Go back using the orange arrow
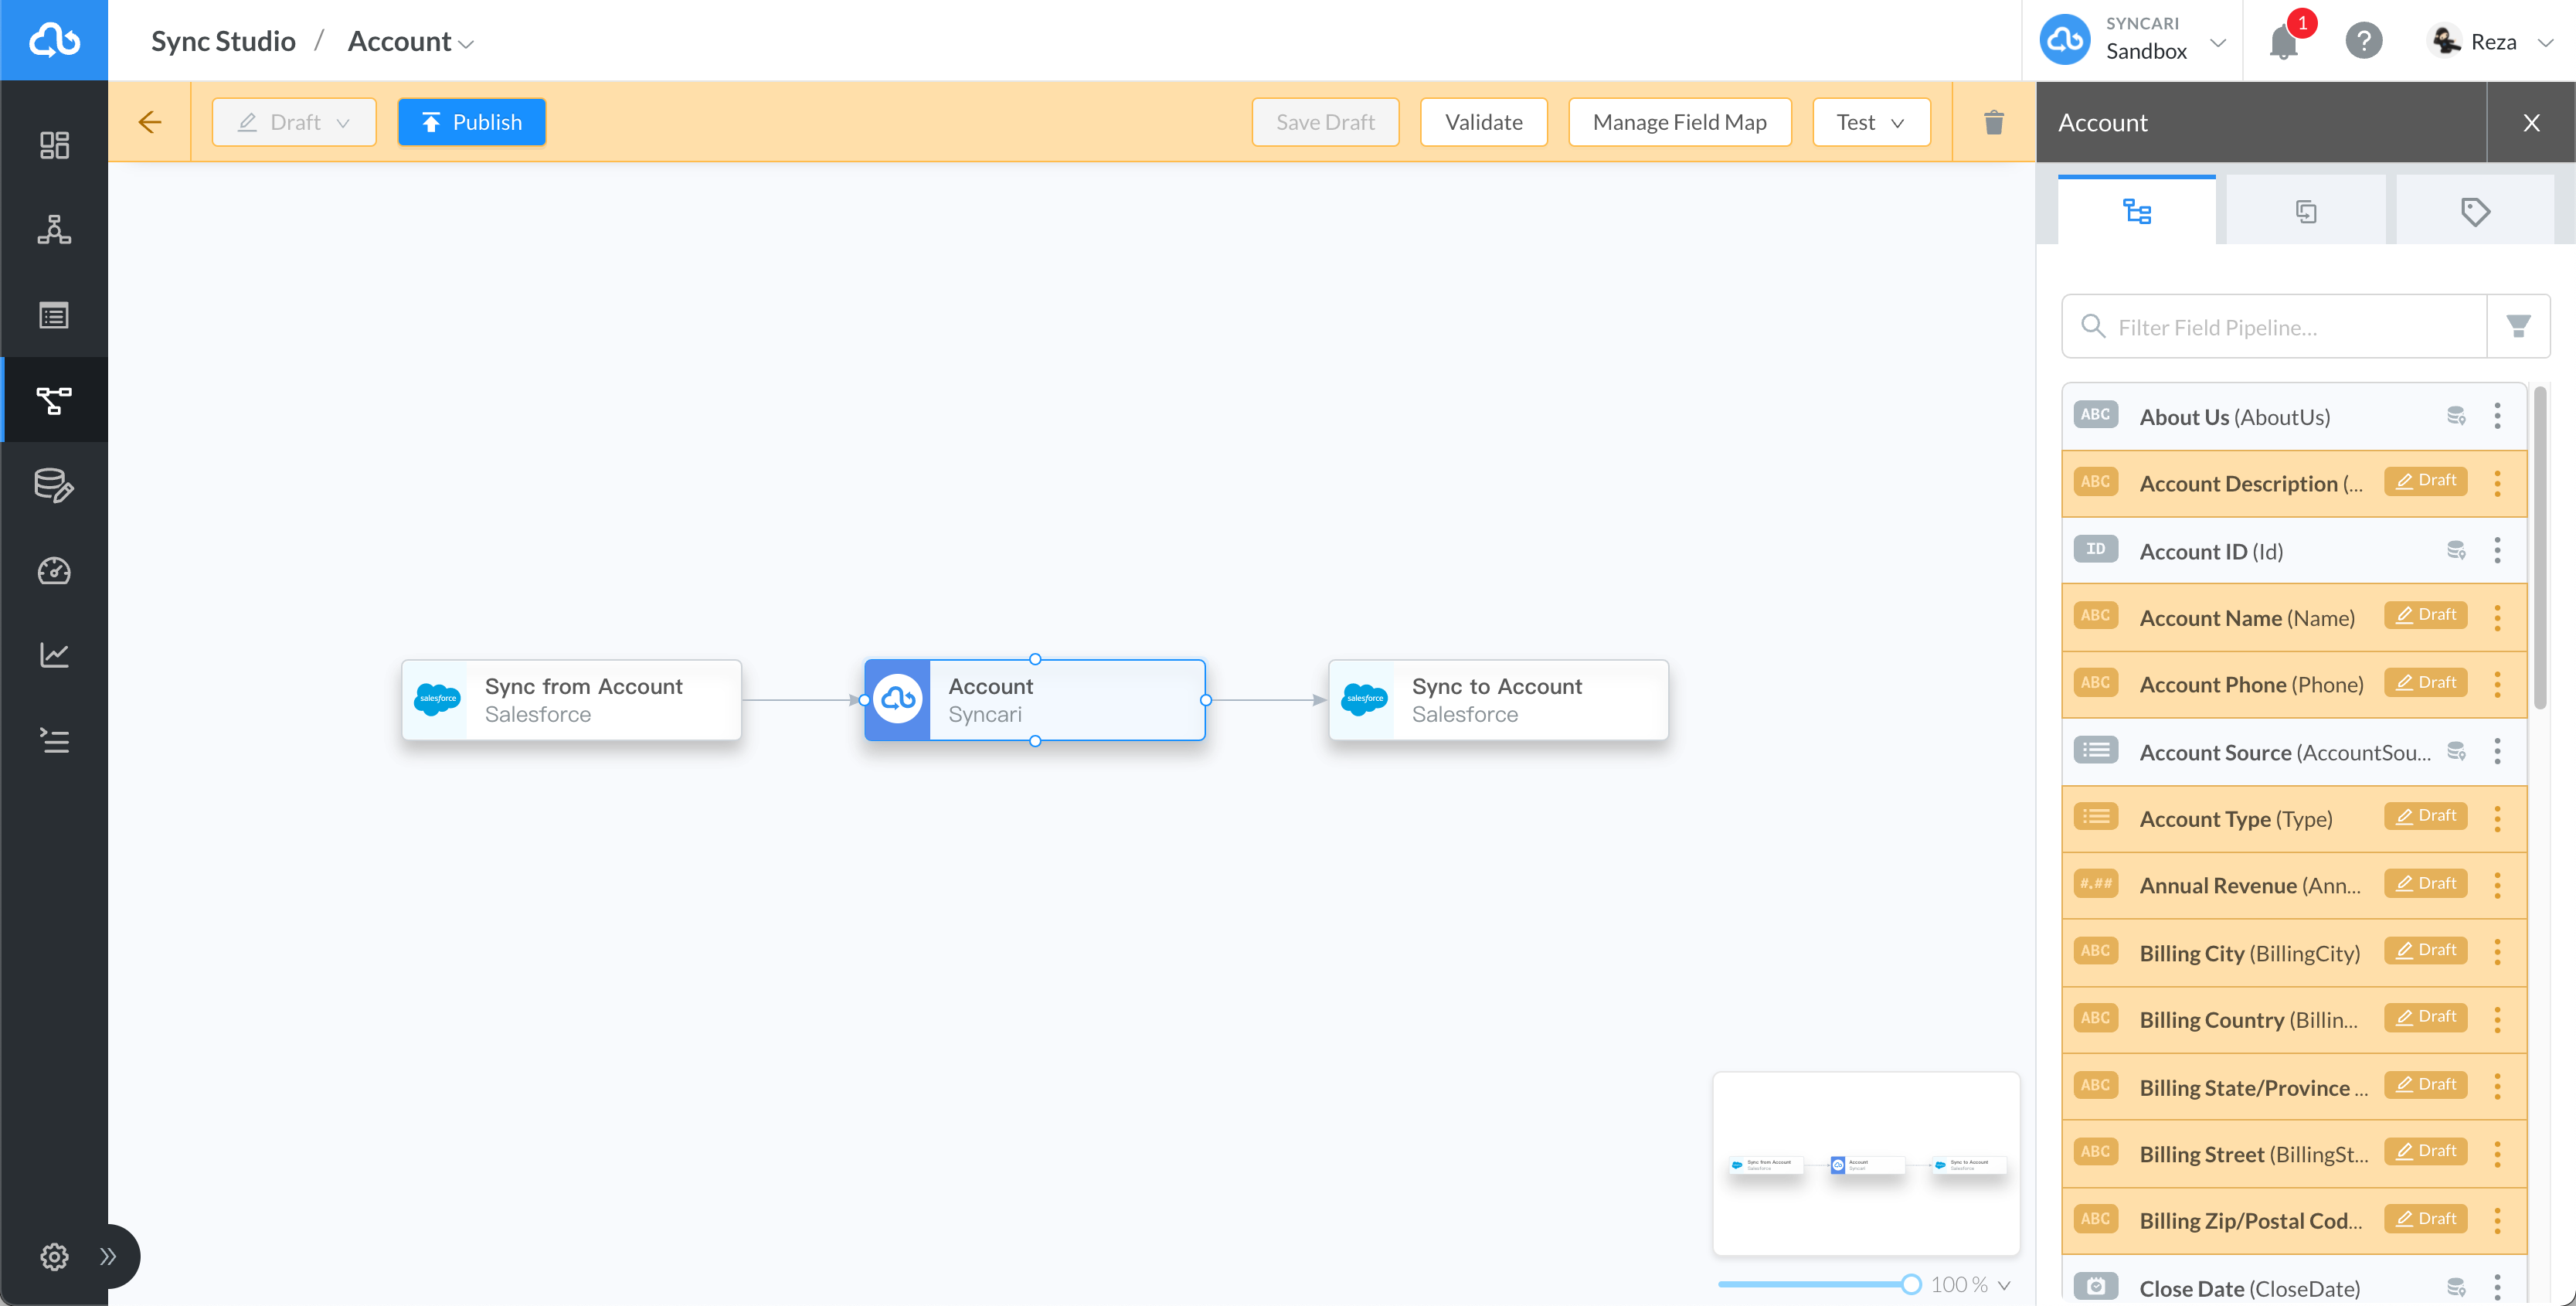 (149, 122)
